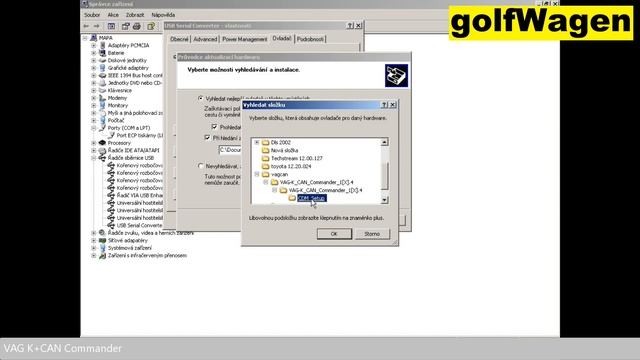640x360 pixels.
Task: Click the folder list scrollbar thumb
Action: click(384, 176)
